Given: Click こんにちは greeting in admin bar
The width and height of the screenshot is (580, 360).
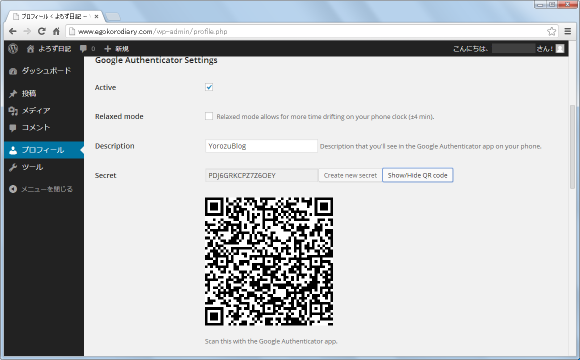Looking at the screenshot, I should [x=503, y=48].
